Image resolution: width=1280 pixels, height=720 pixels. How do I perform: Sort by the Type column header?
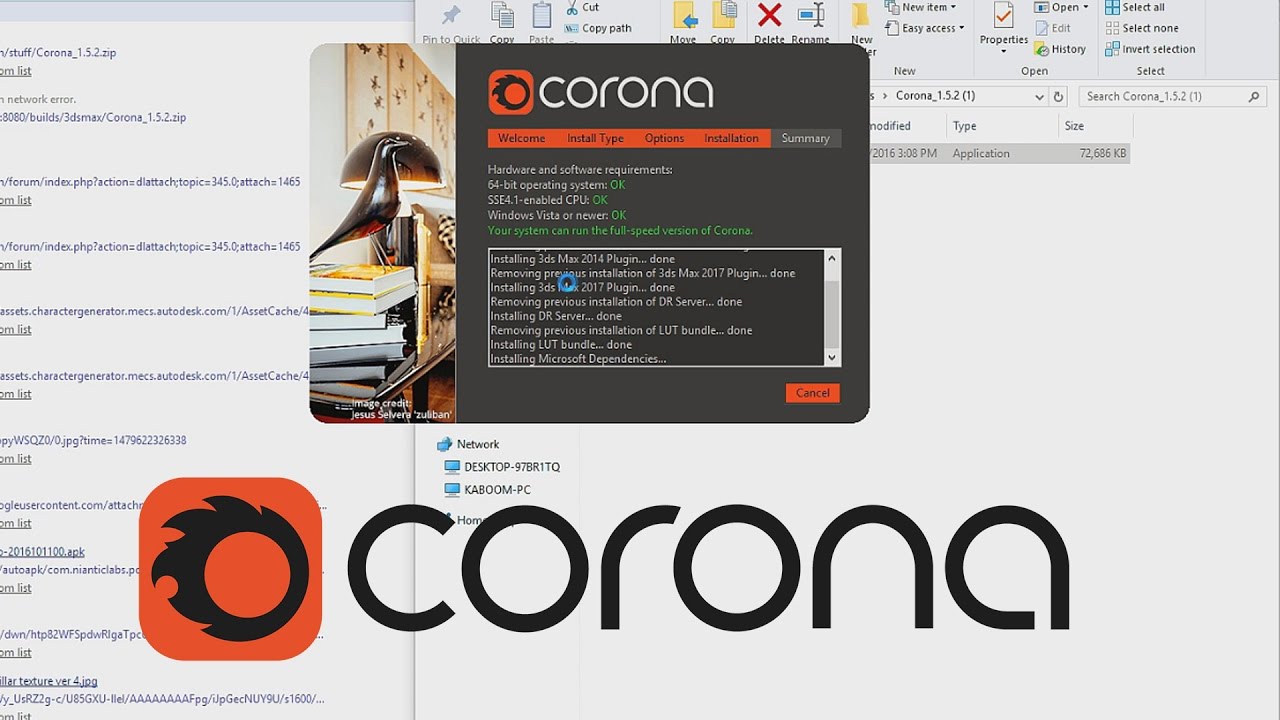click(x=964, y=126)
